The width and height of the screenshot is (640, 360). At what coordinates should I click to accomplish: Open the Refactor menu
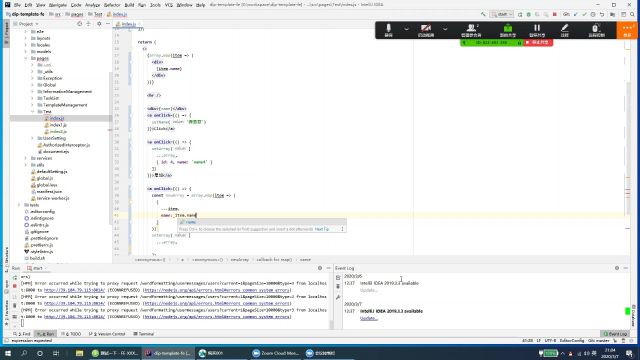pyautogui.click(x=112, y=5)
